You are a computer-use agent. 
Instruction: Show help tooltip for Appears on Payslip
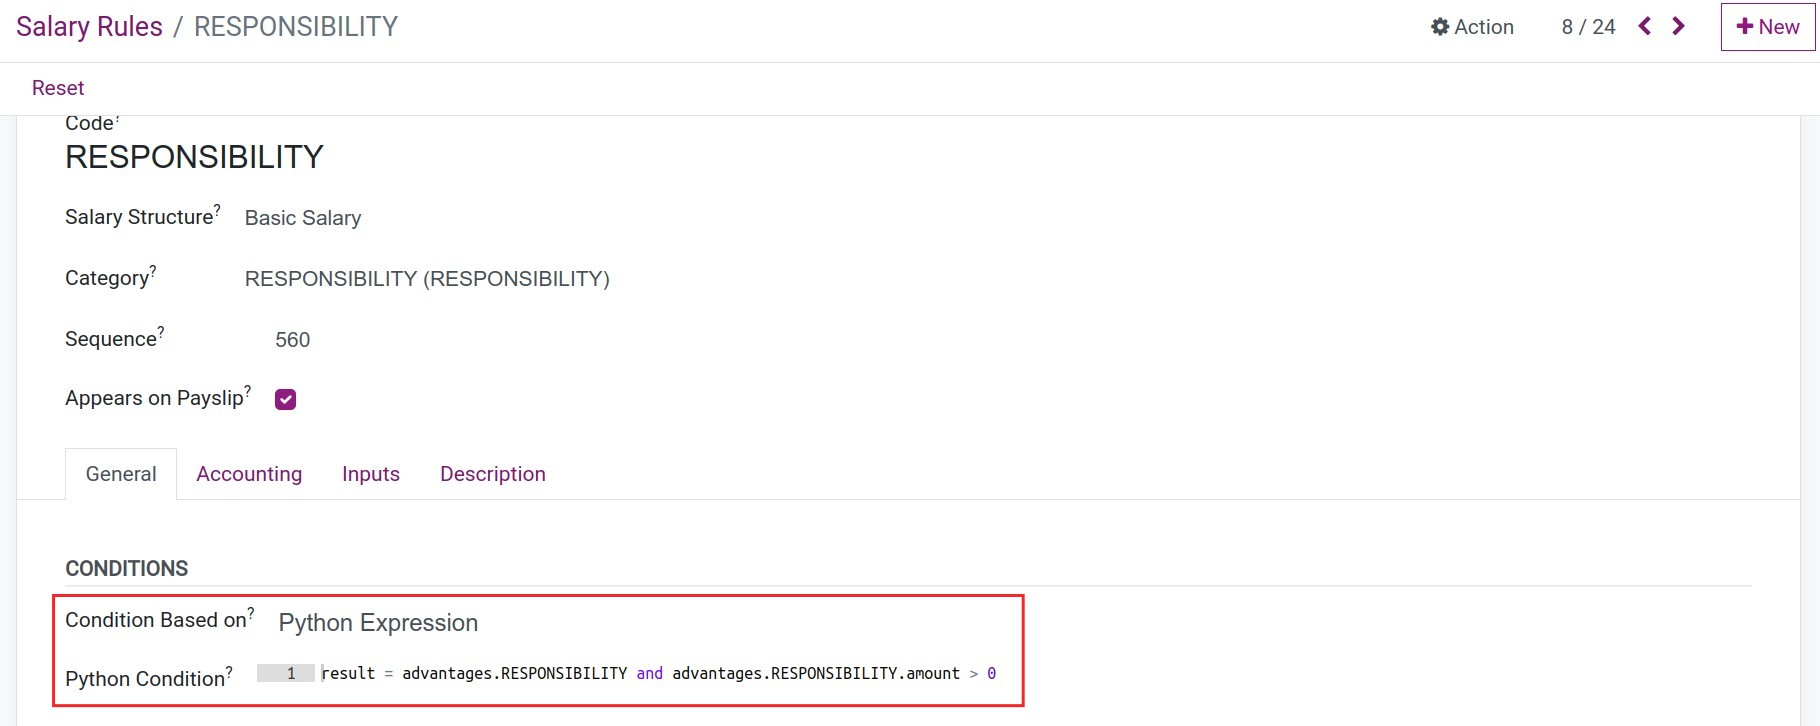click(250, 390)
